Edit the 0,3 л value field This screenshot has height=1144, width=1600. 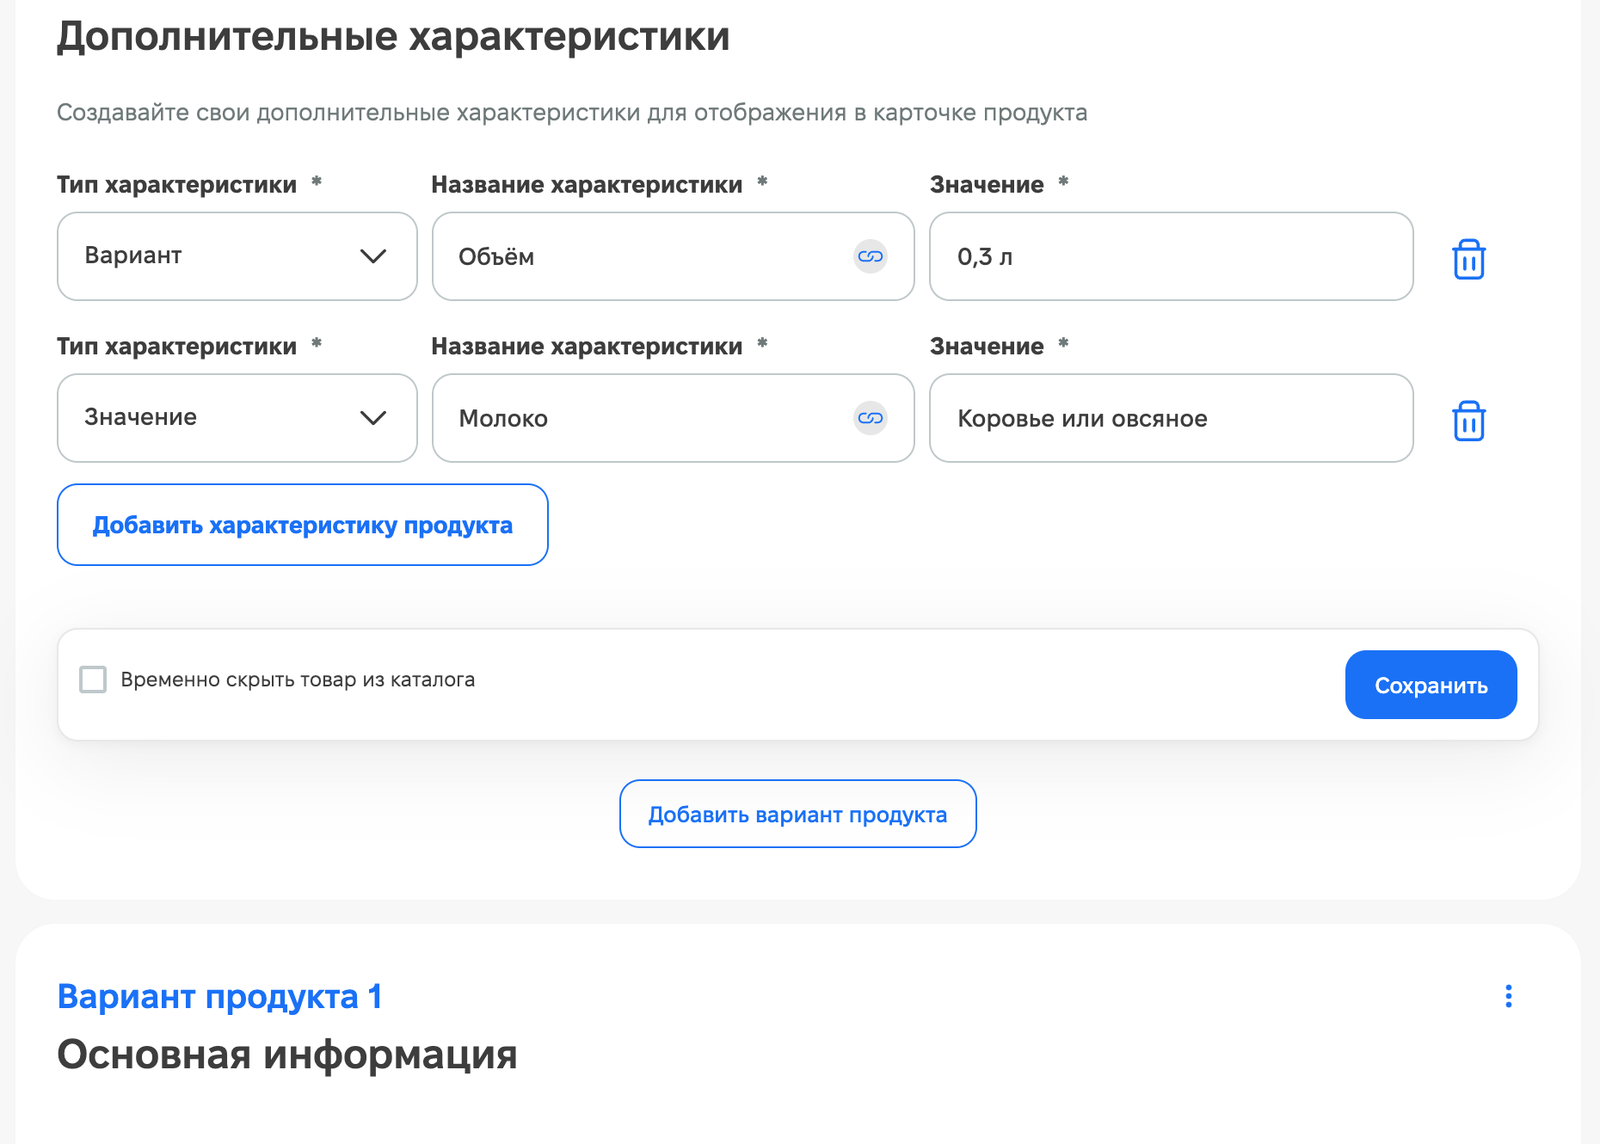(1171, 256)
